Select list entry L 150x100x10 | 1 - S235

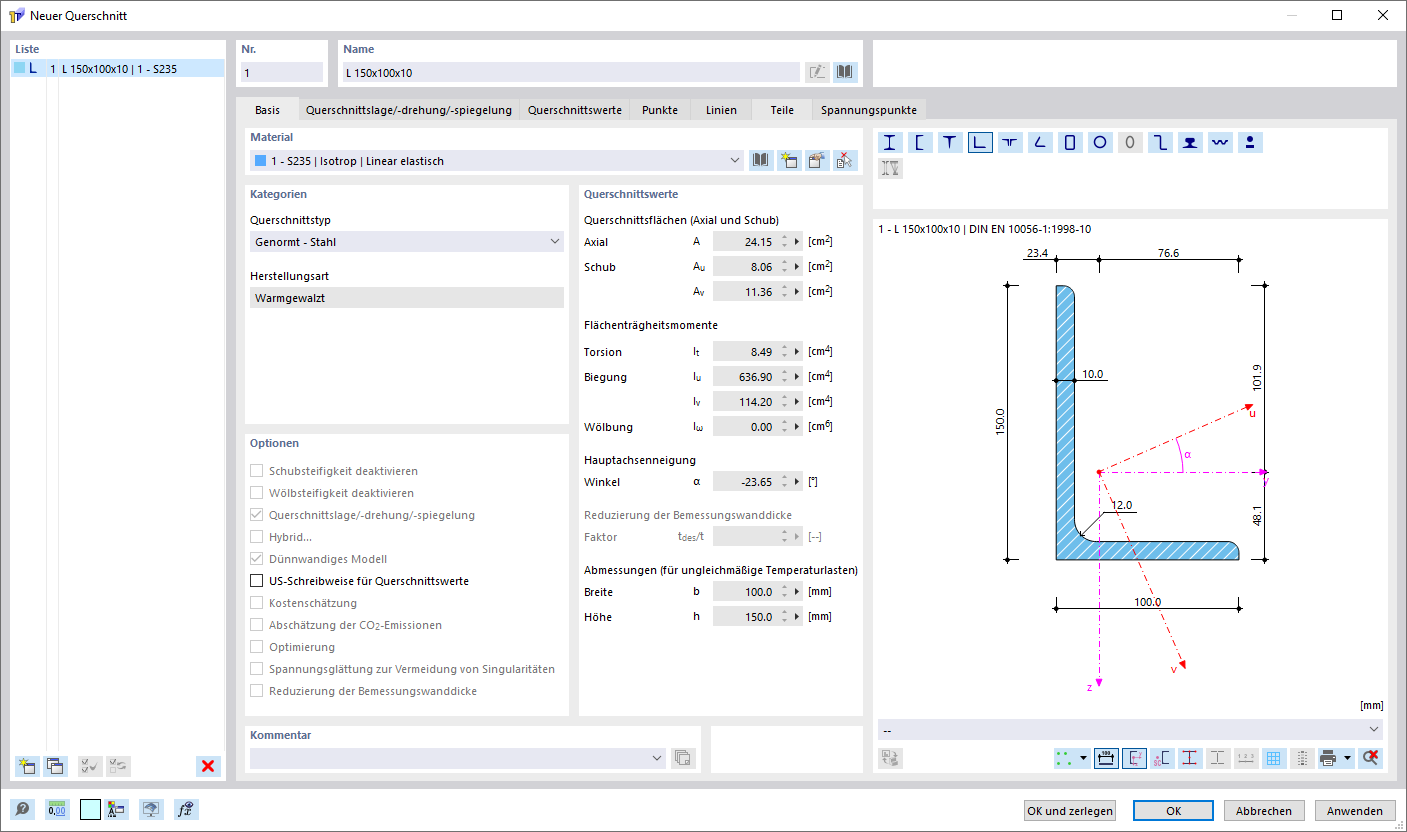point(118,68)
